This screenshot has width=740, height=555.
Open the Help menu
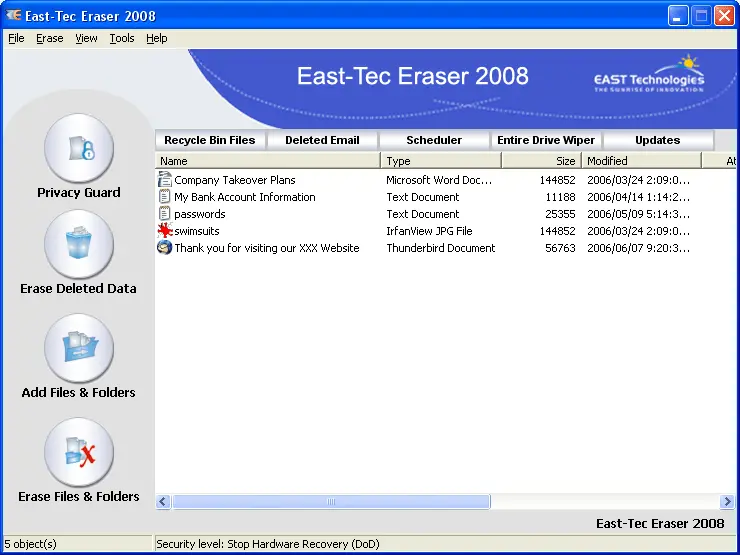coord(157,38)
